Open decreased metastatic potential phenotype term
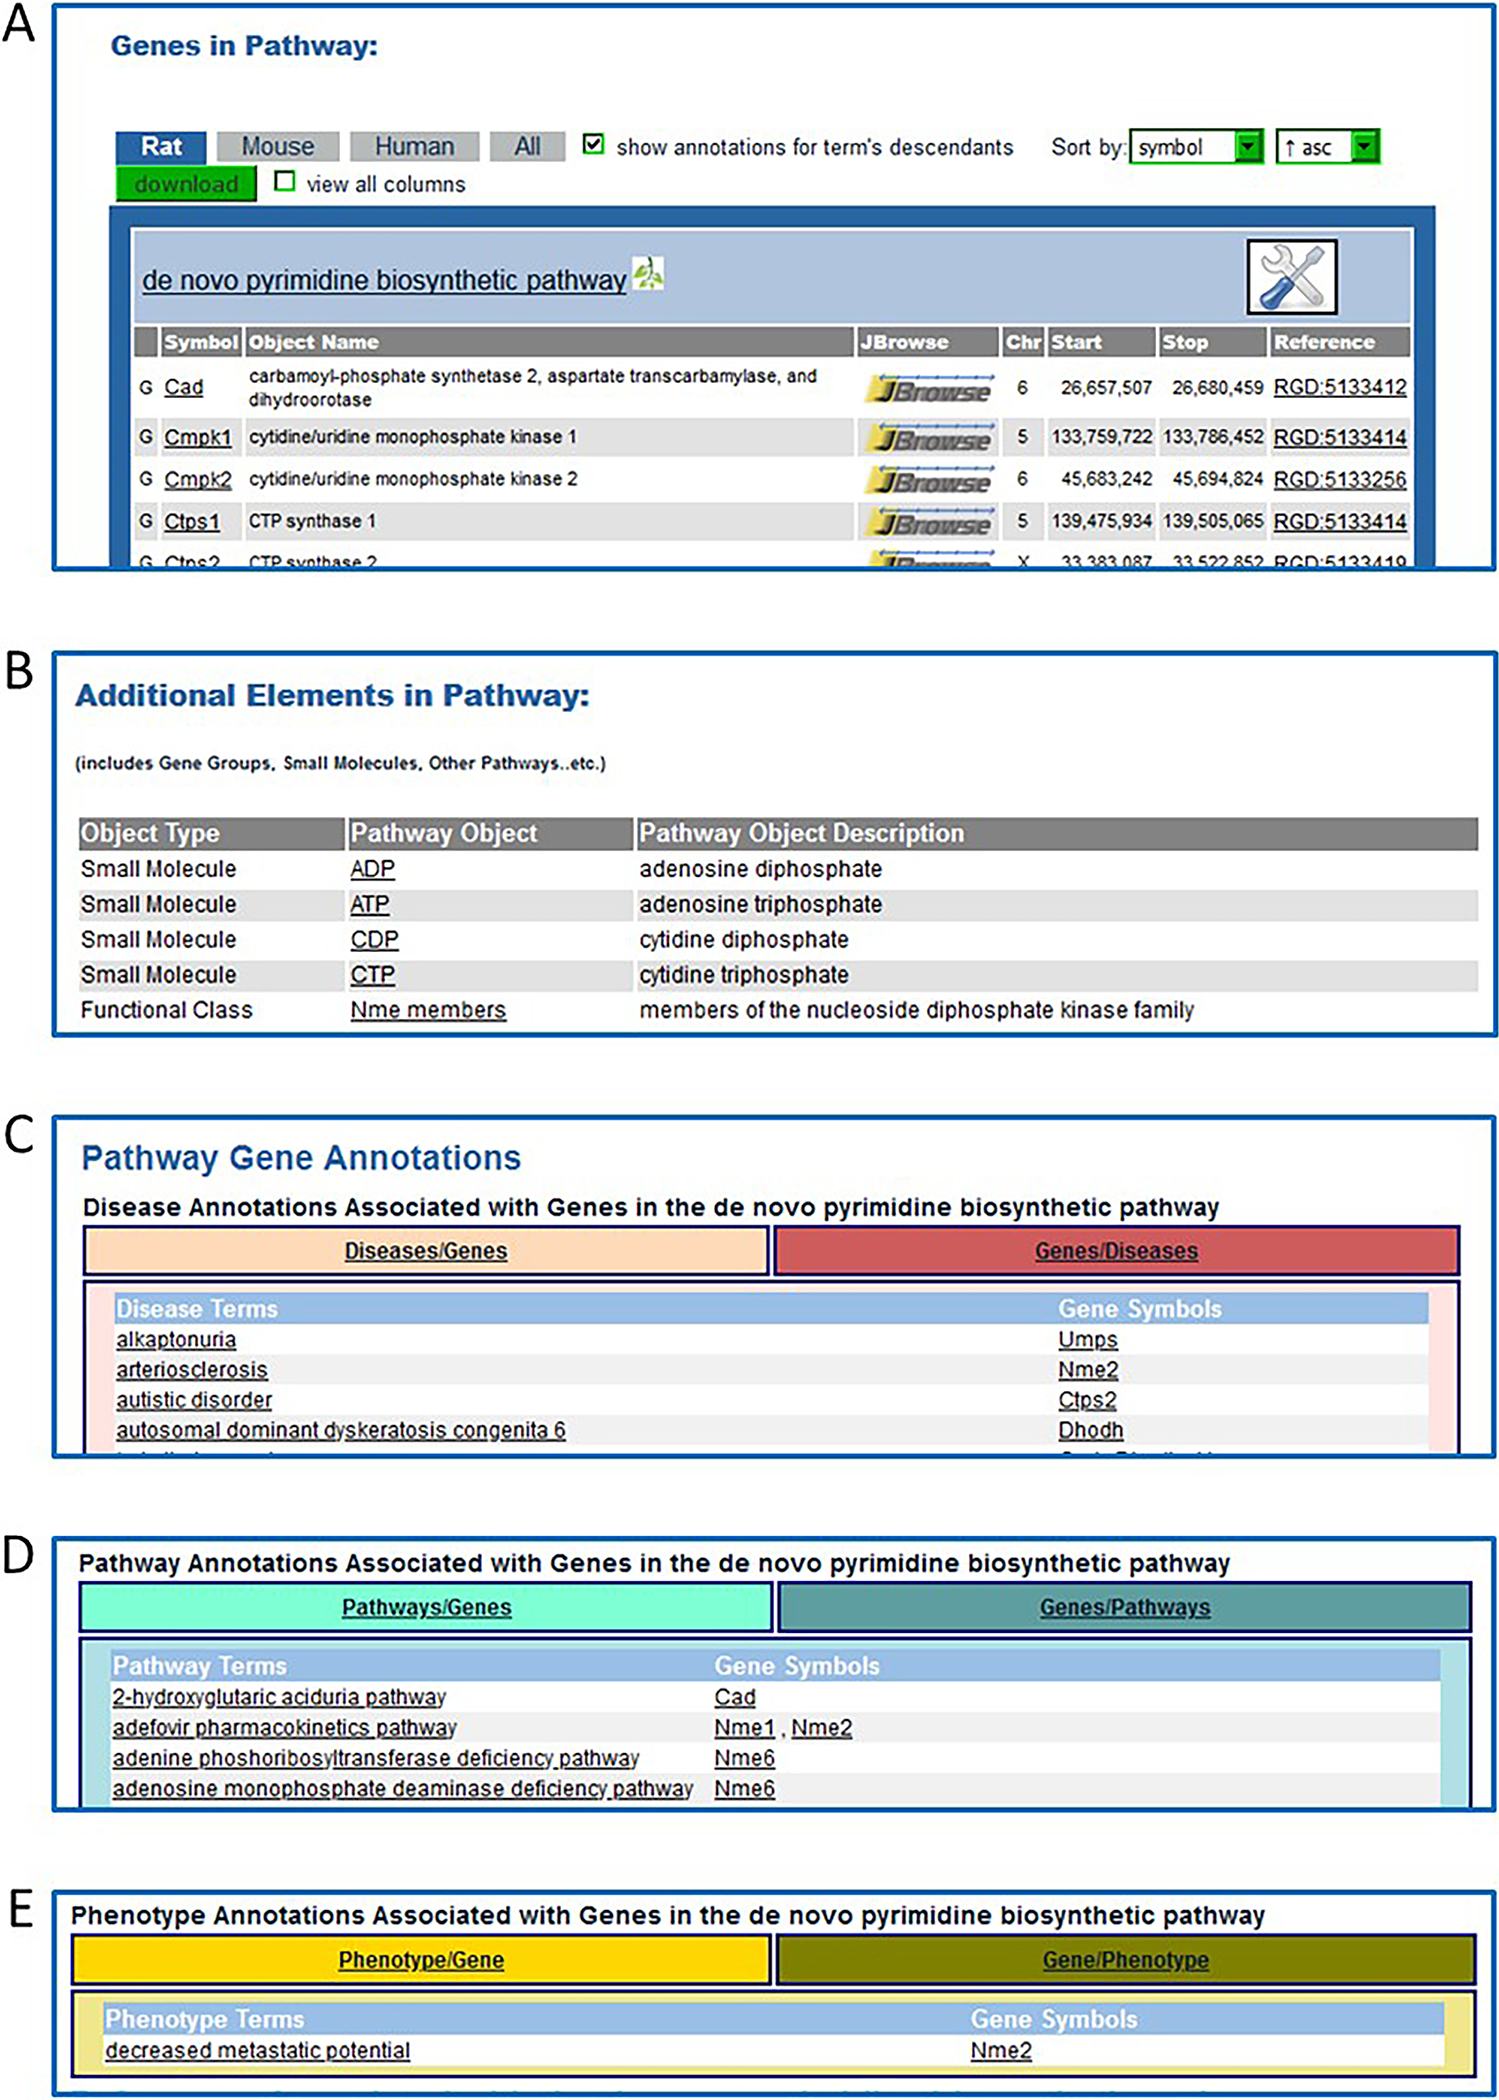Image resolution: width=1499 pixels, height=2100 pixels. coord(257,2050)
